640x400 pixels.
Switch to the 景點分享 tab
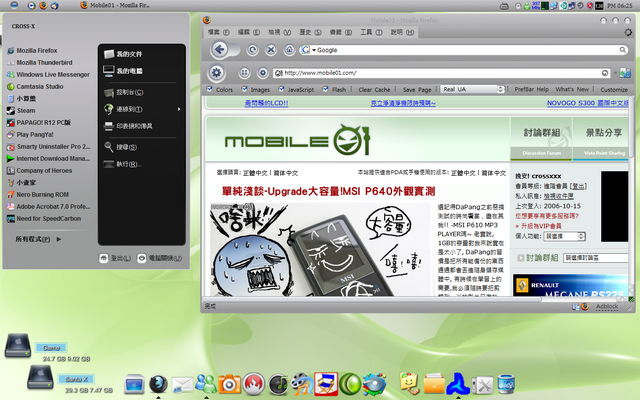click(x=601, y=139)
